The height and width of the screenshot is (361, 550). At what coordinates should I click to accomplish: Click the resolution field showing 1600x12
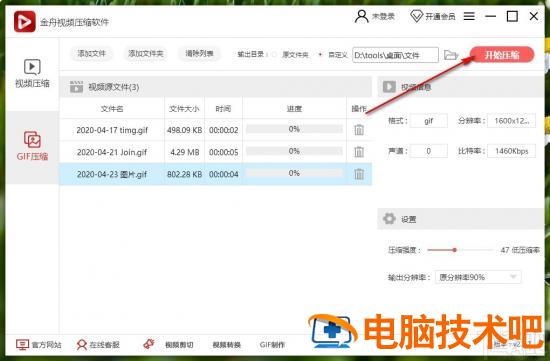coord(511,121)
